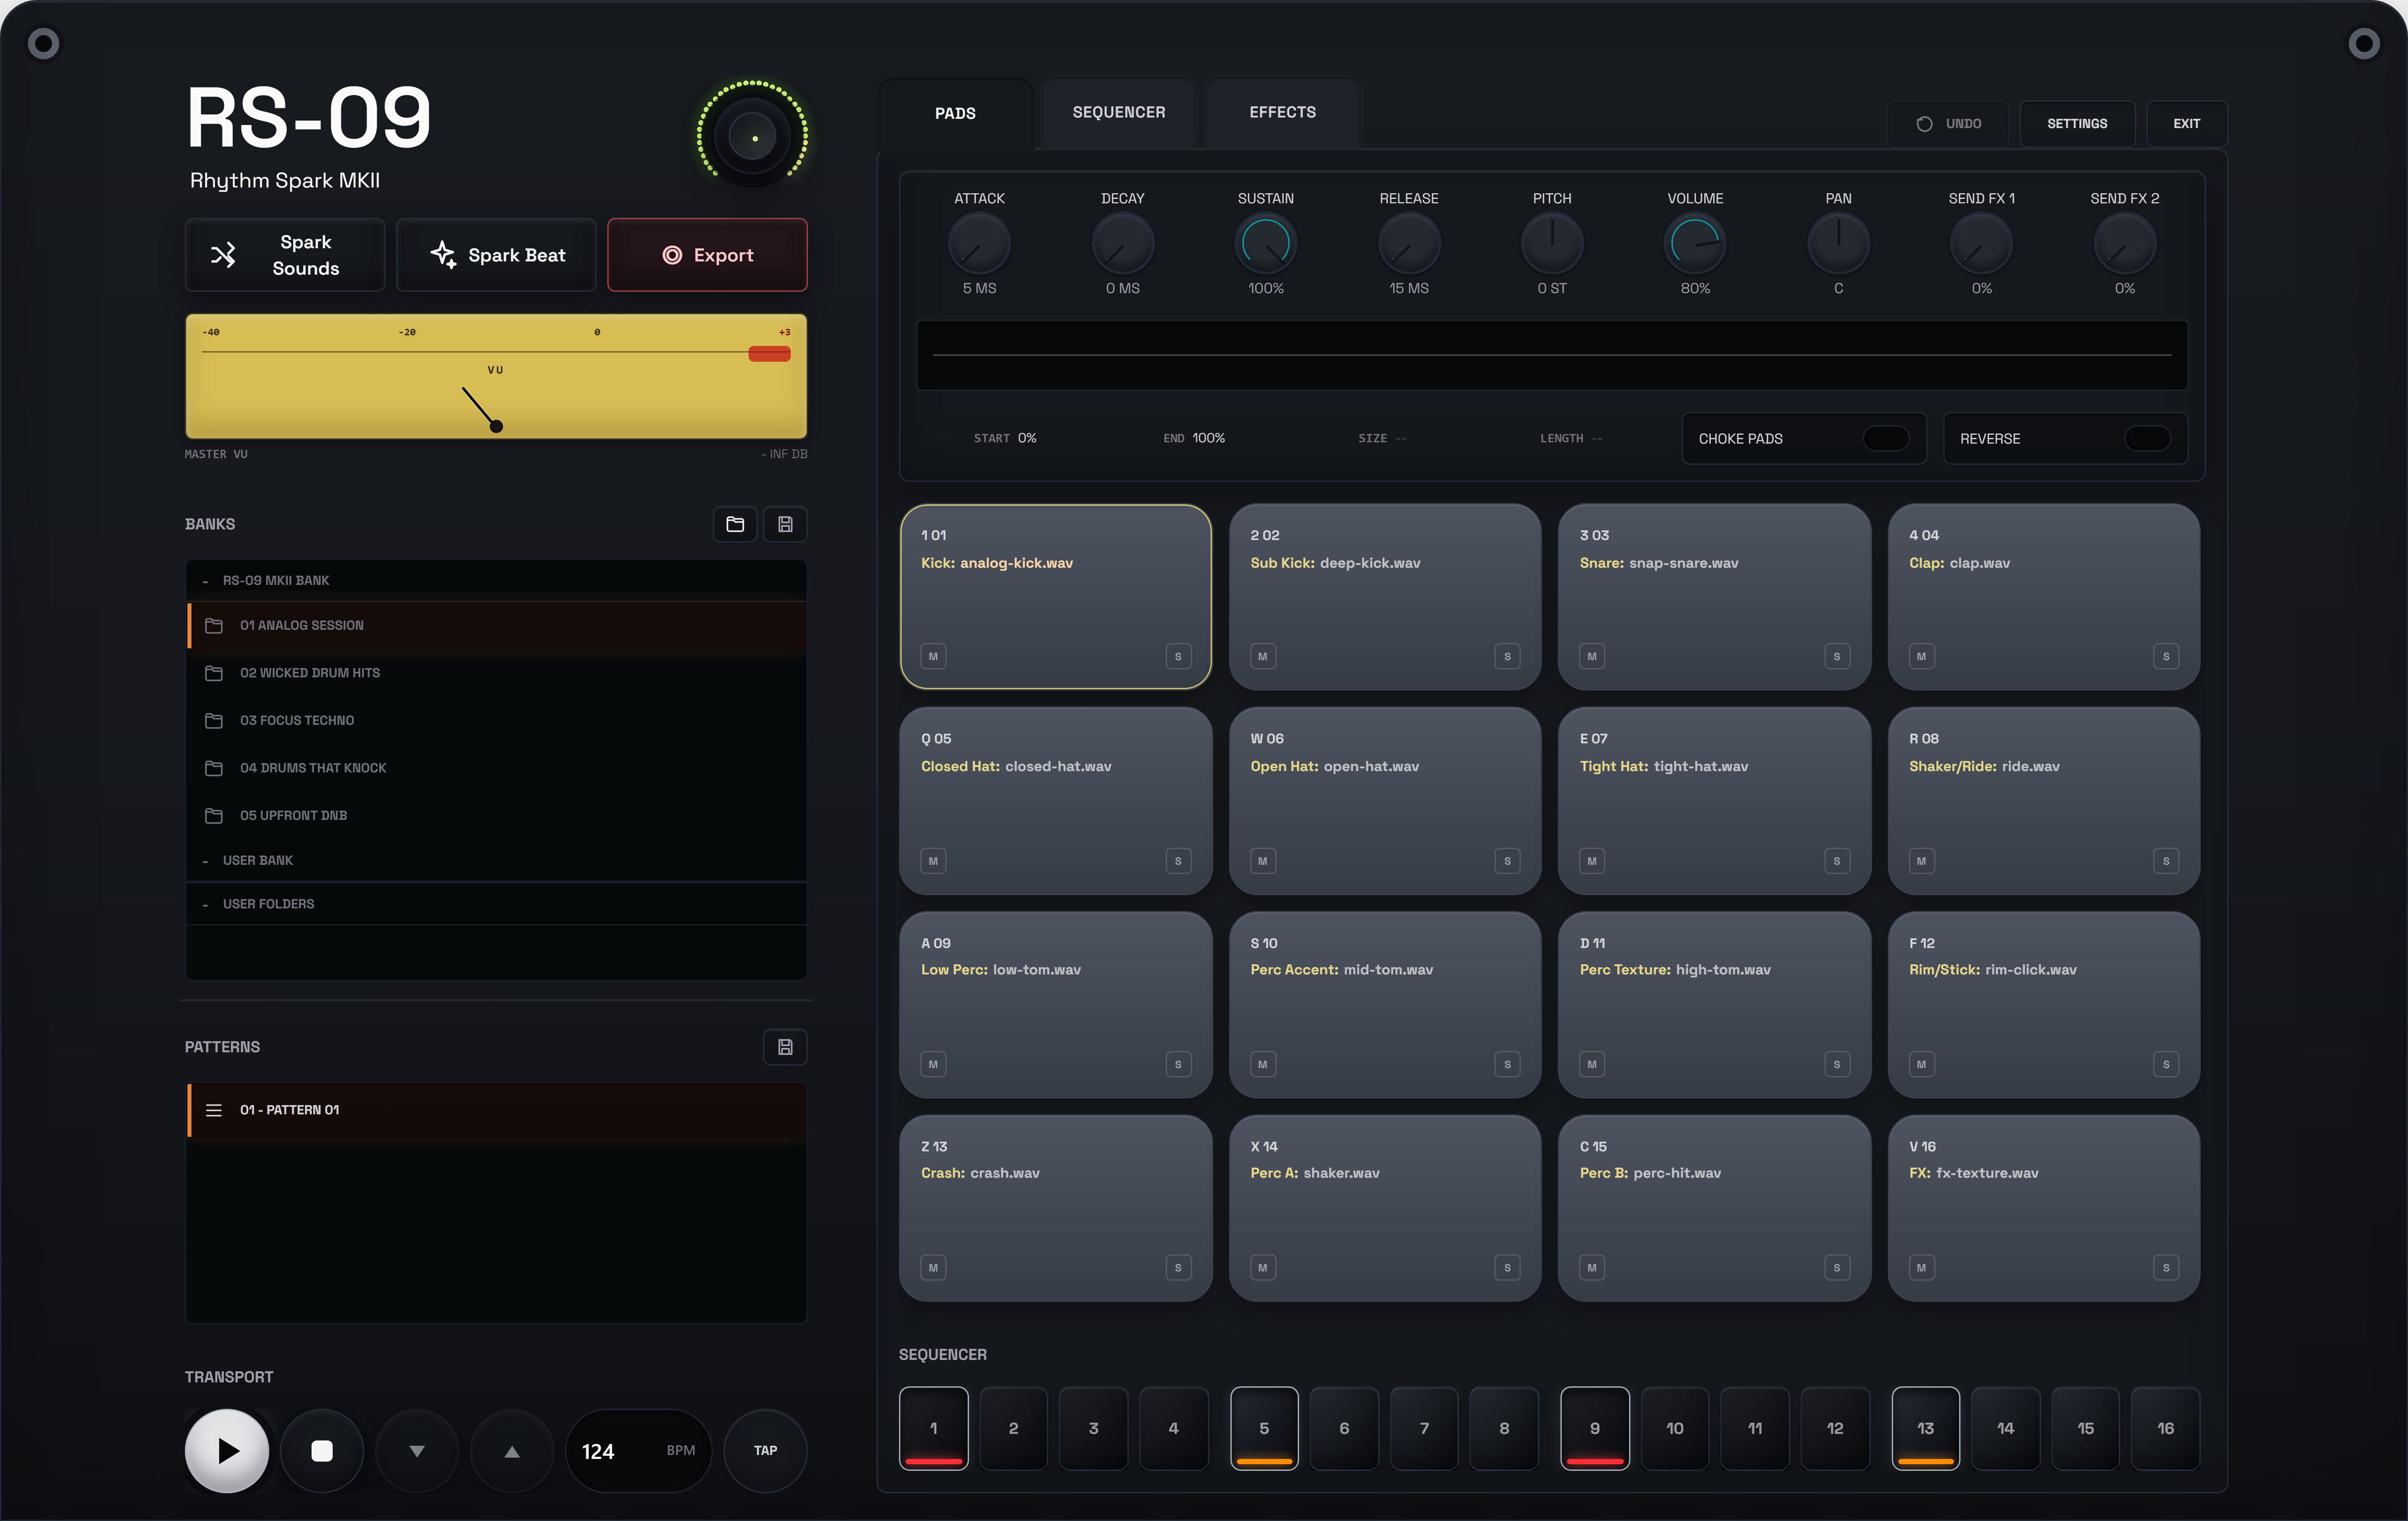The height and width of the screenshot is (1521, 2408).
Task: Solo pad 04 Clap
Action: coord(2166,656)
